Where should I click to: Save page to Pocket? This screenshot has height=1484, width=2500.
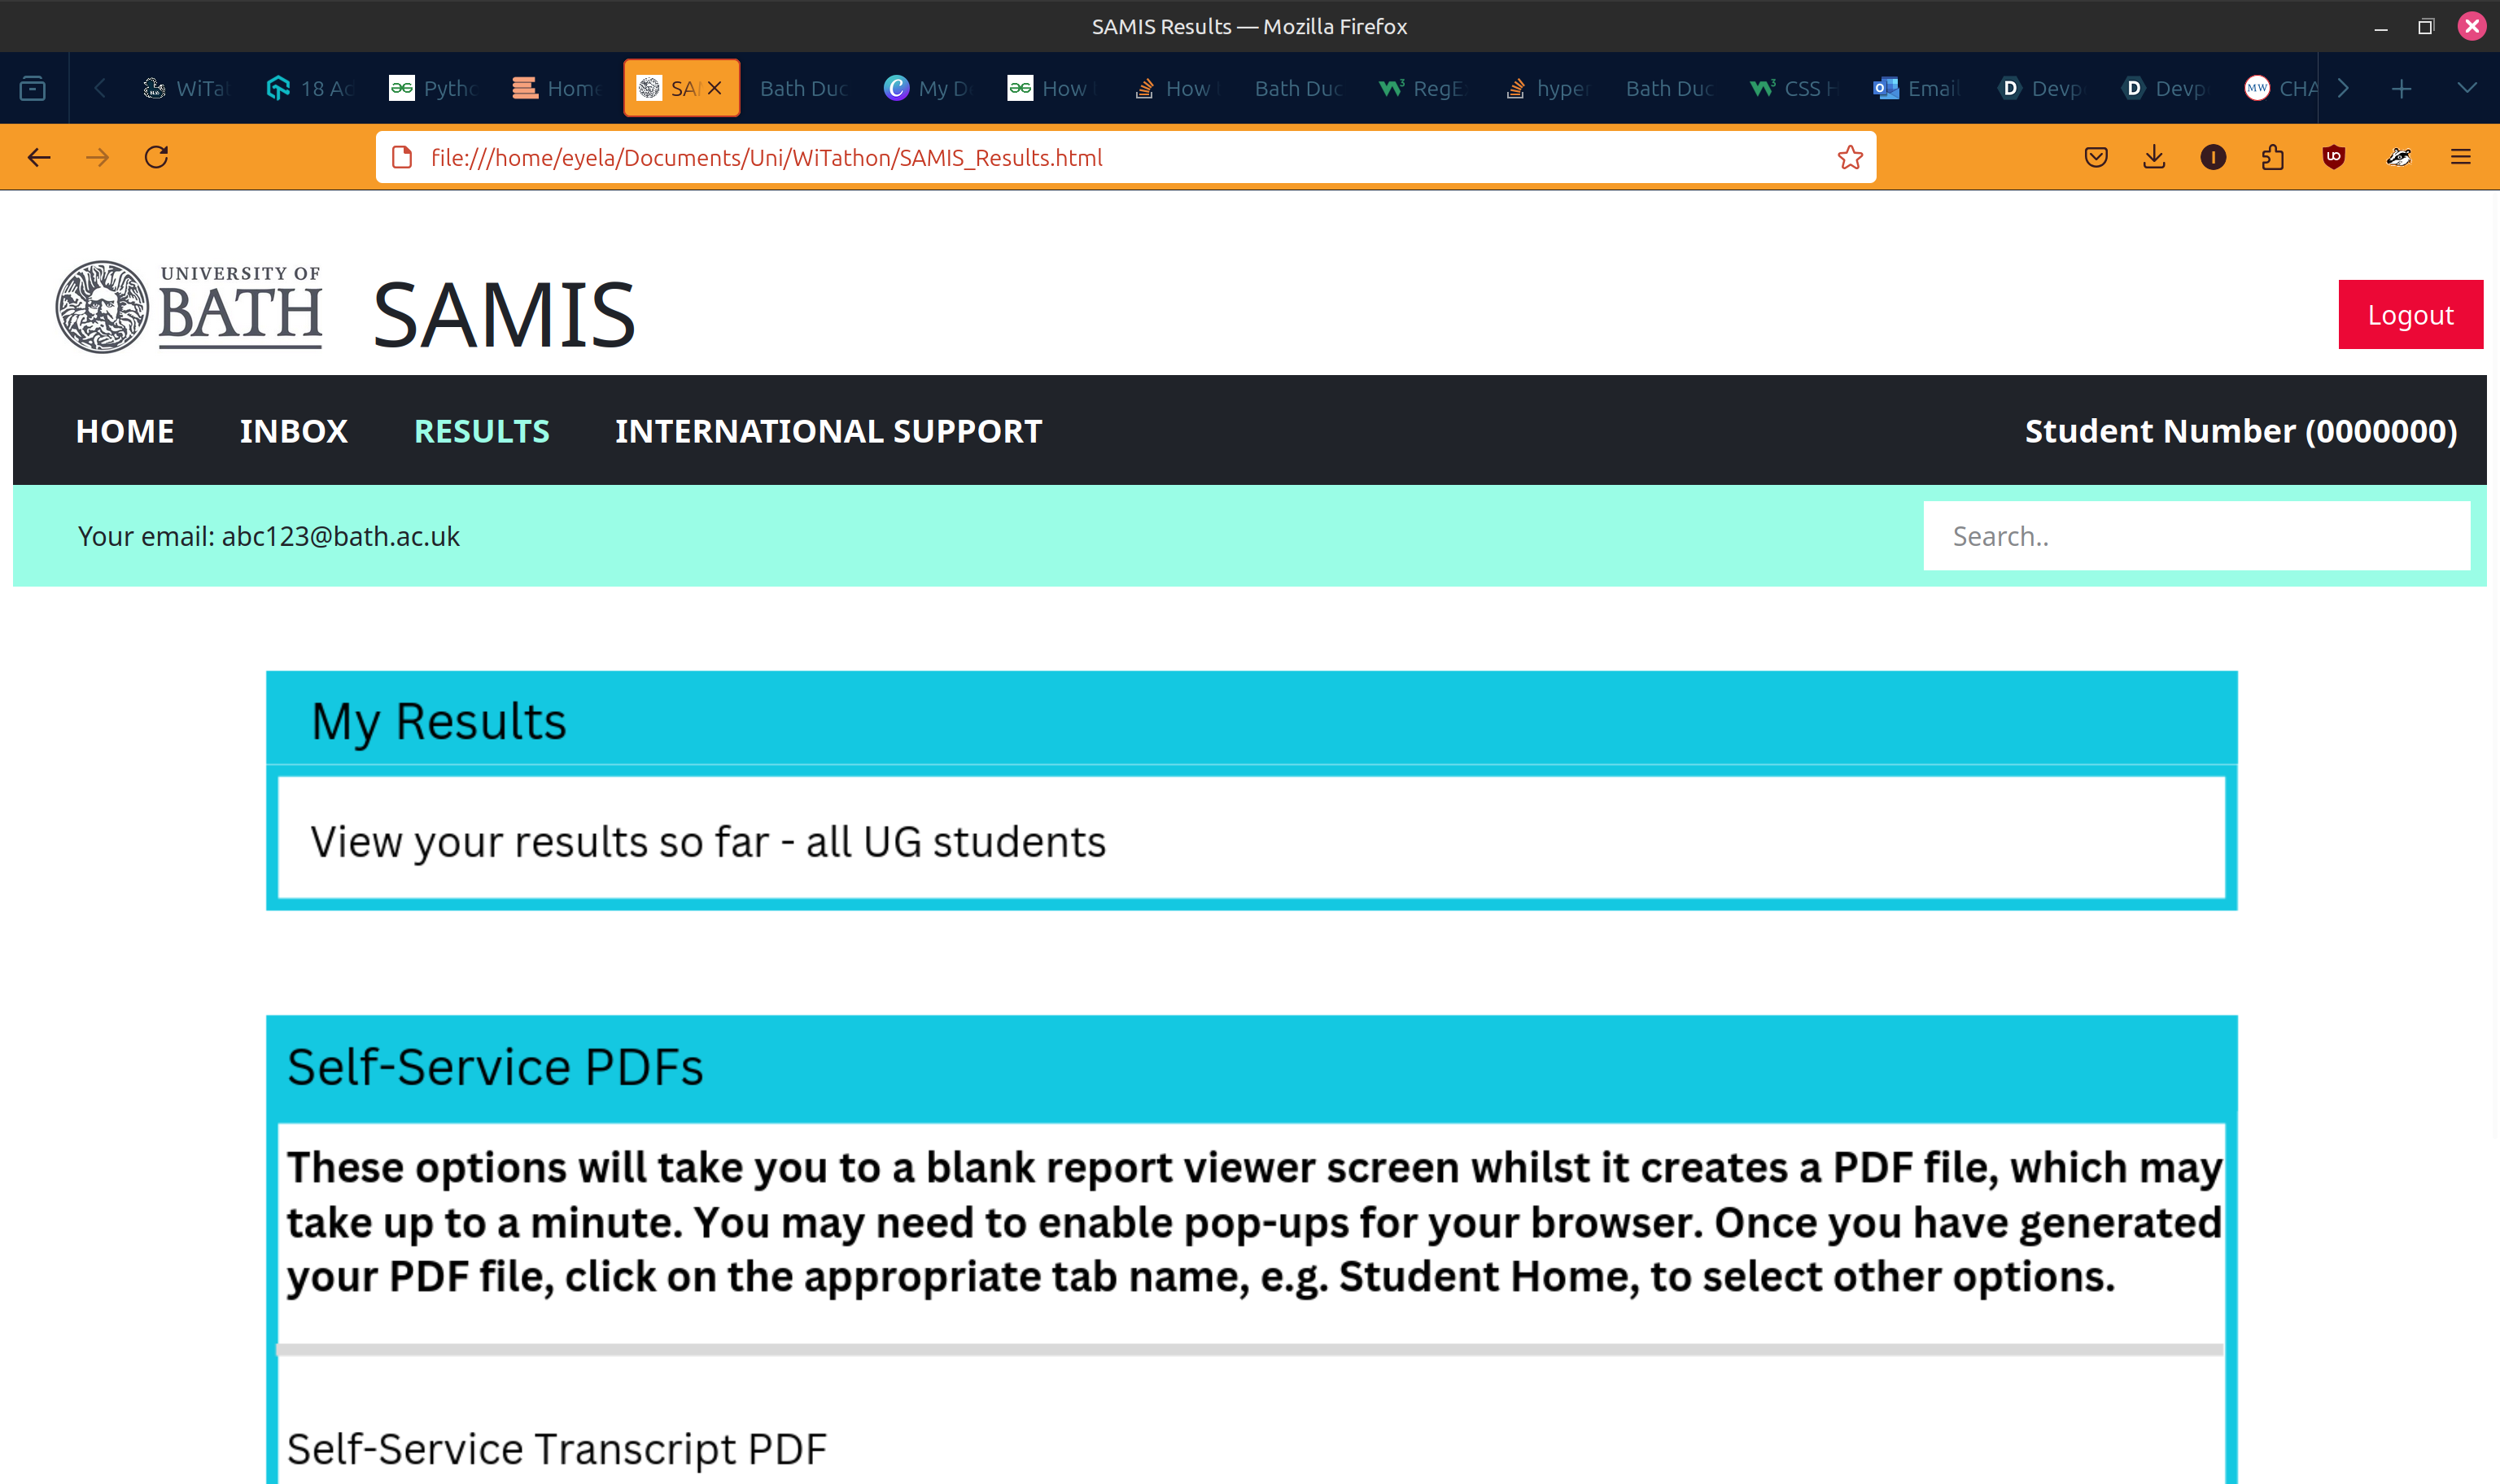tap(2096, 157)
